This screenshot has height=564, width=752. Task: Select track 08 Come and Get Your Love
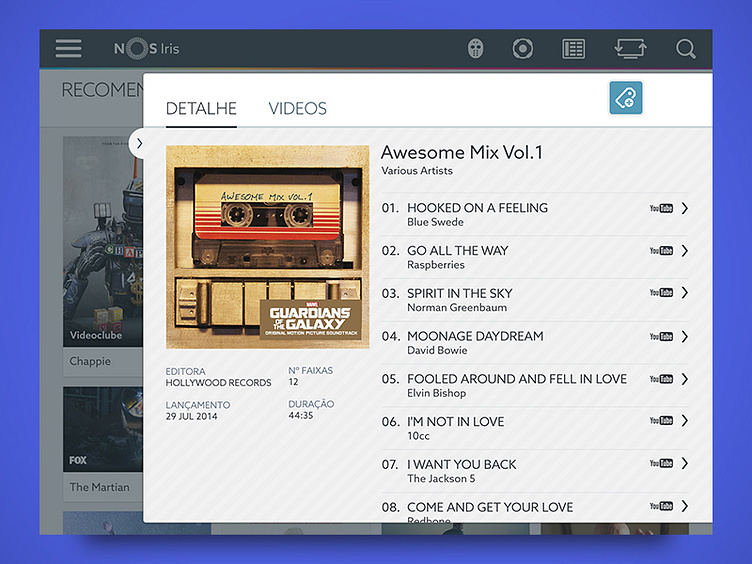tap(490, 507)
